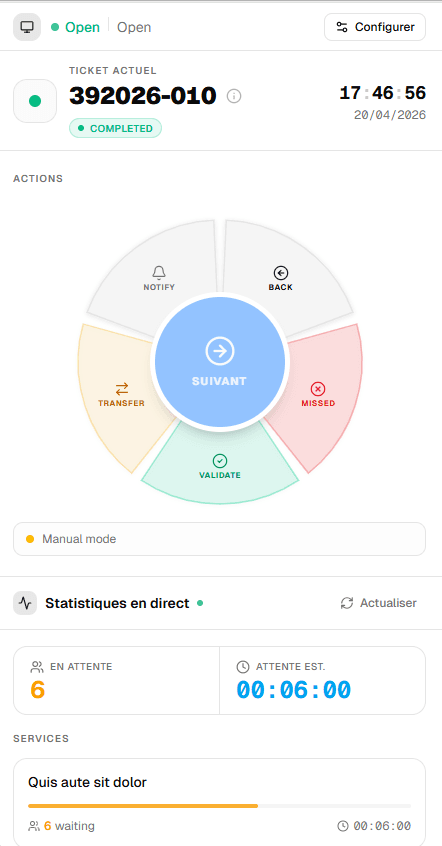Click the info icon beside ticket 392026-010
This screenshot has width=442, height=846.
pos(234,96)
